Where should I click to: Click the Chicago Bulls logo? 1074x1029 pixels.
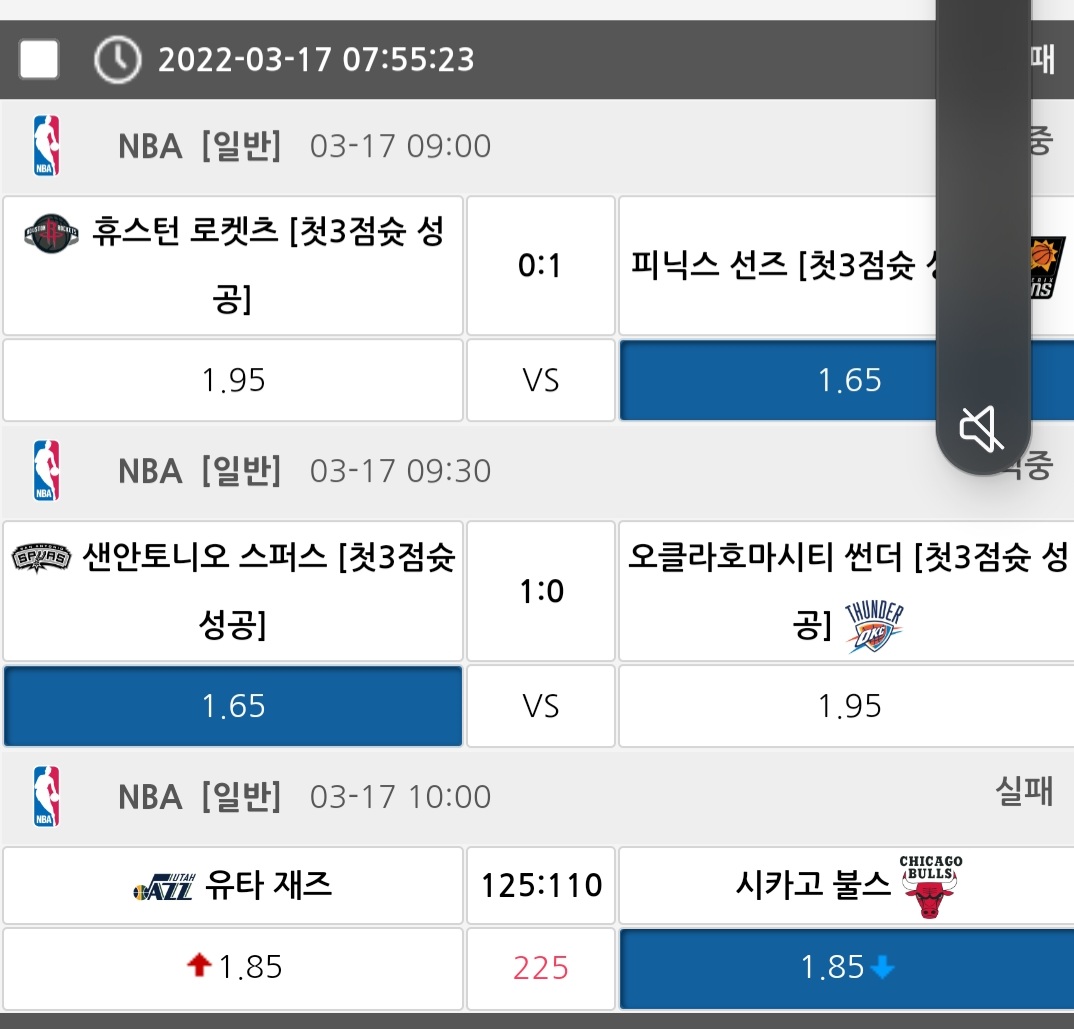click(930, 887)
